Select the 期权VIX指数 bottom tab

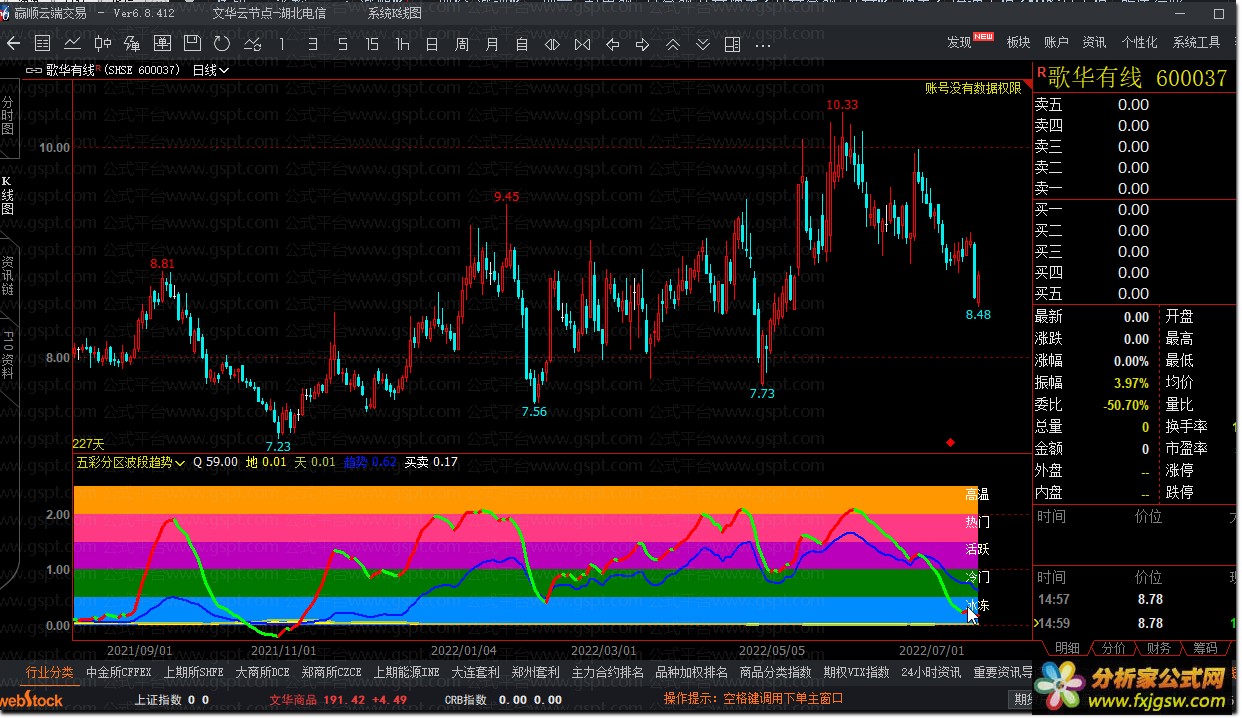(x=857, y=672)
